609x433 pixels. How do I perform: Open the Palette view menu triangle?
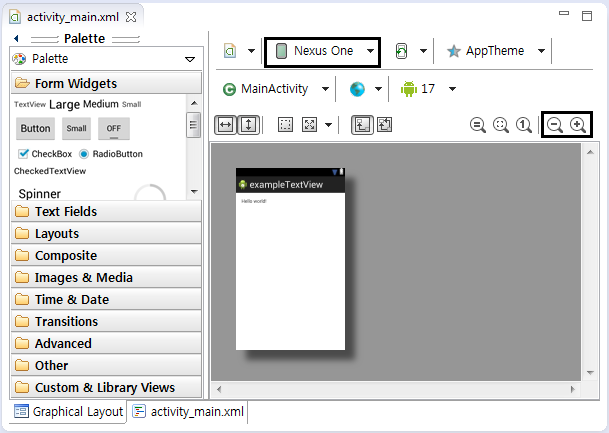pyautogui.click(x=190, y=59)
